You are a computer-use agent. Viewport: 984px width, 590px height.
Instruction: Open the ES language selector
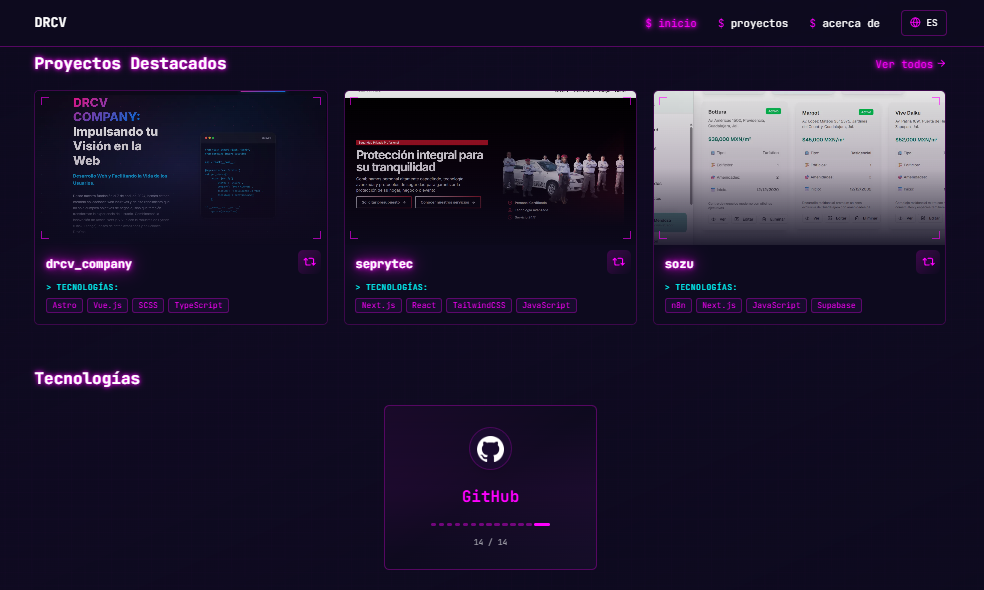point(924,23)
